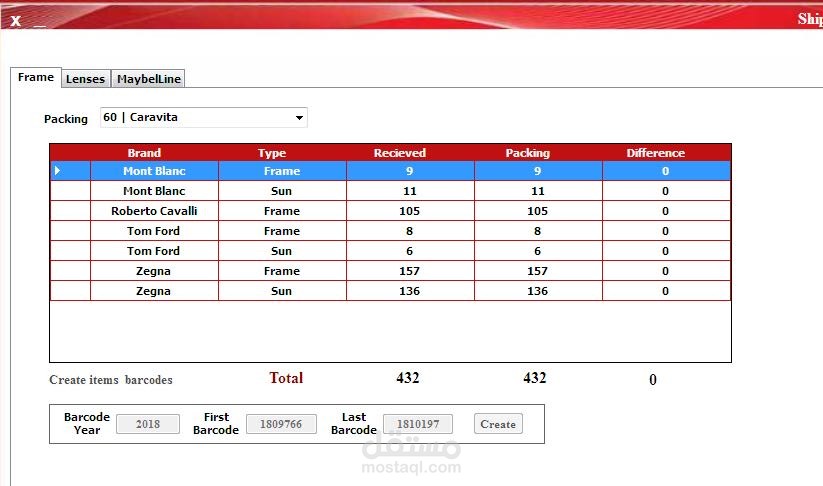Click the X close button in header
The width and height of the screenshot is (823, 486).
coord(16,20)
